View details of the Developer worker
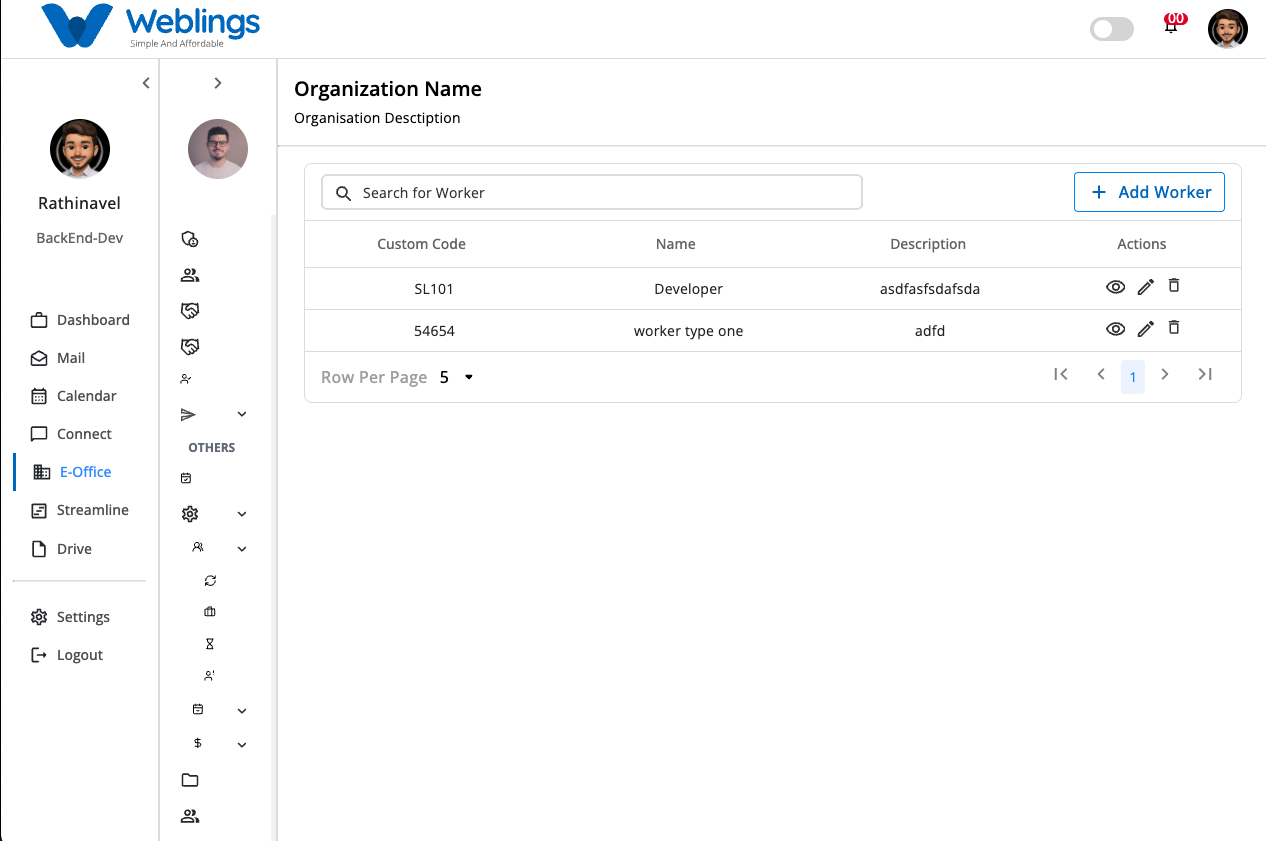This screenshot has height=841, width=1266. pos(1115,287)
